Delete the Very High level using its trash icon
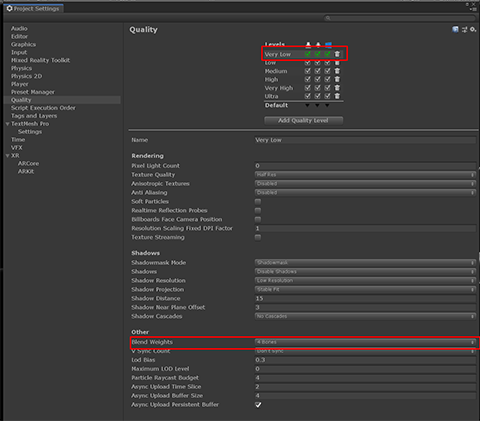 [337, 88]
